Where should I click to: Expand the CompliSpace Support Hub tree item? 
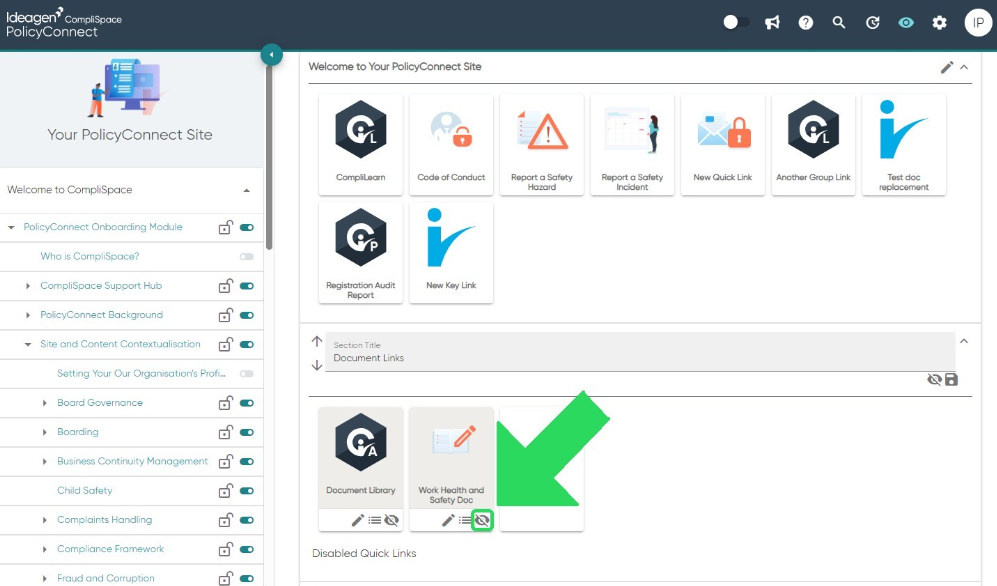pyautogui.click(x=28, y=286)
